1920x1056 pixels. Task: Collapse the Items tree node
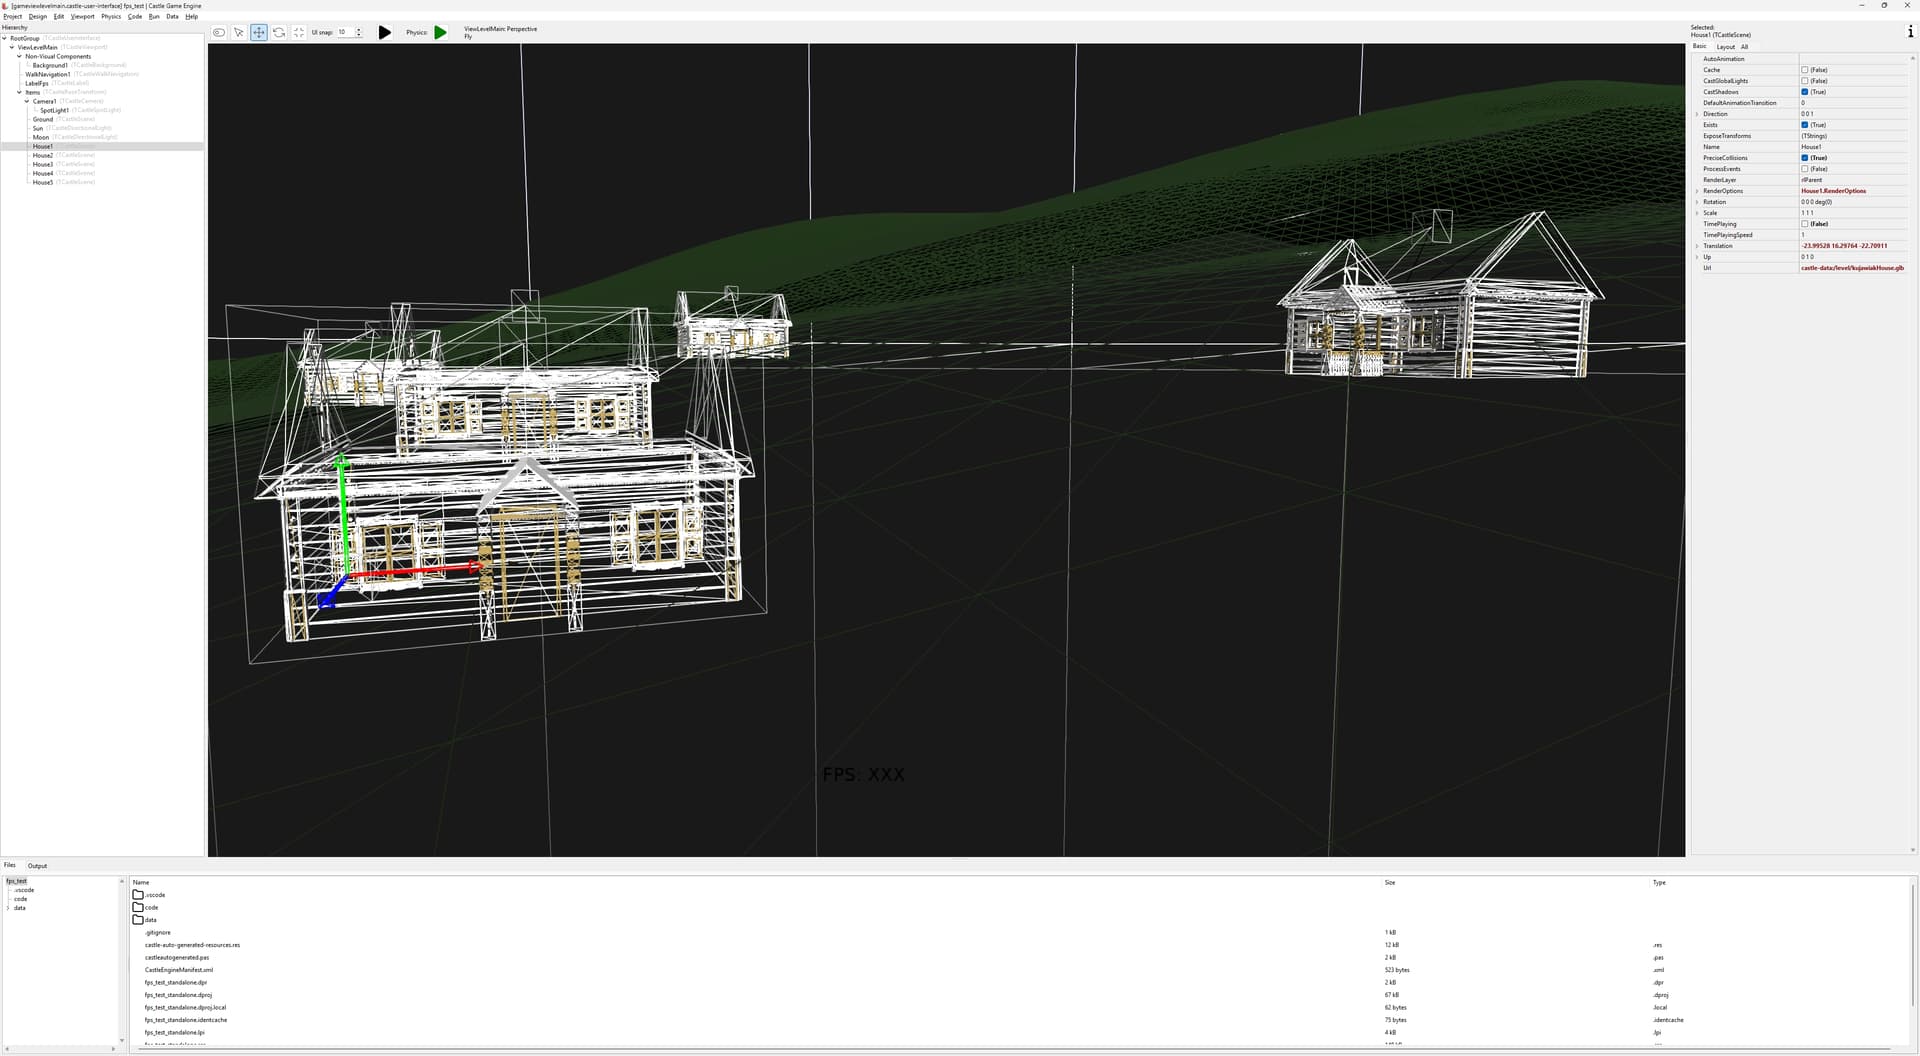click(19, 92)
